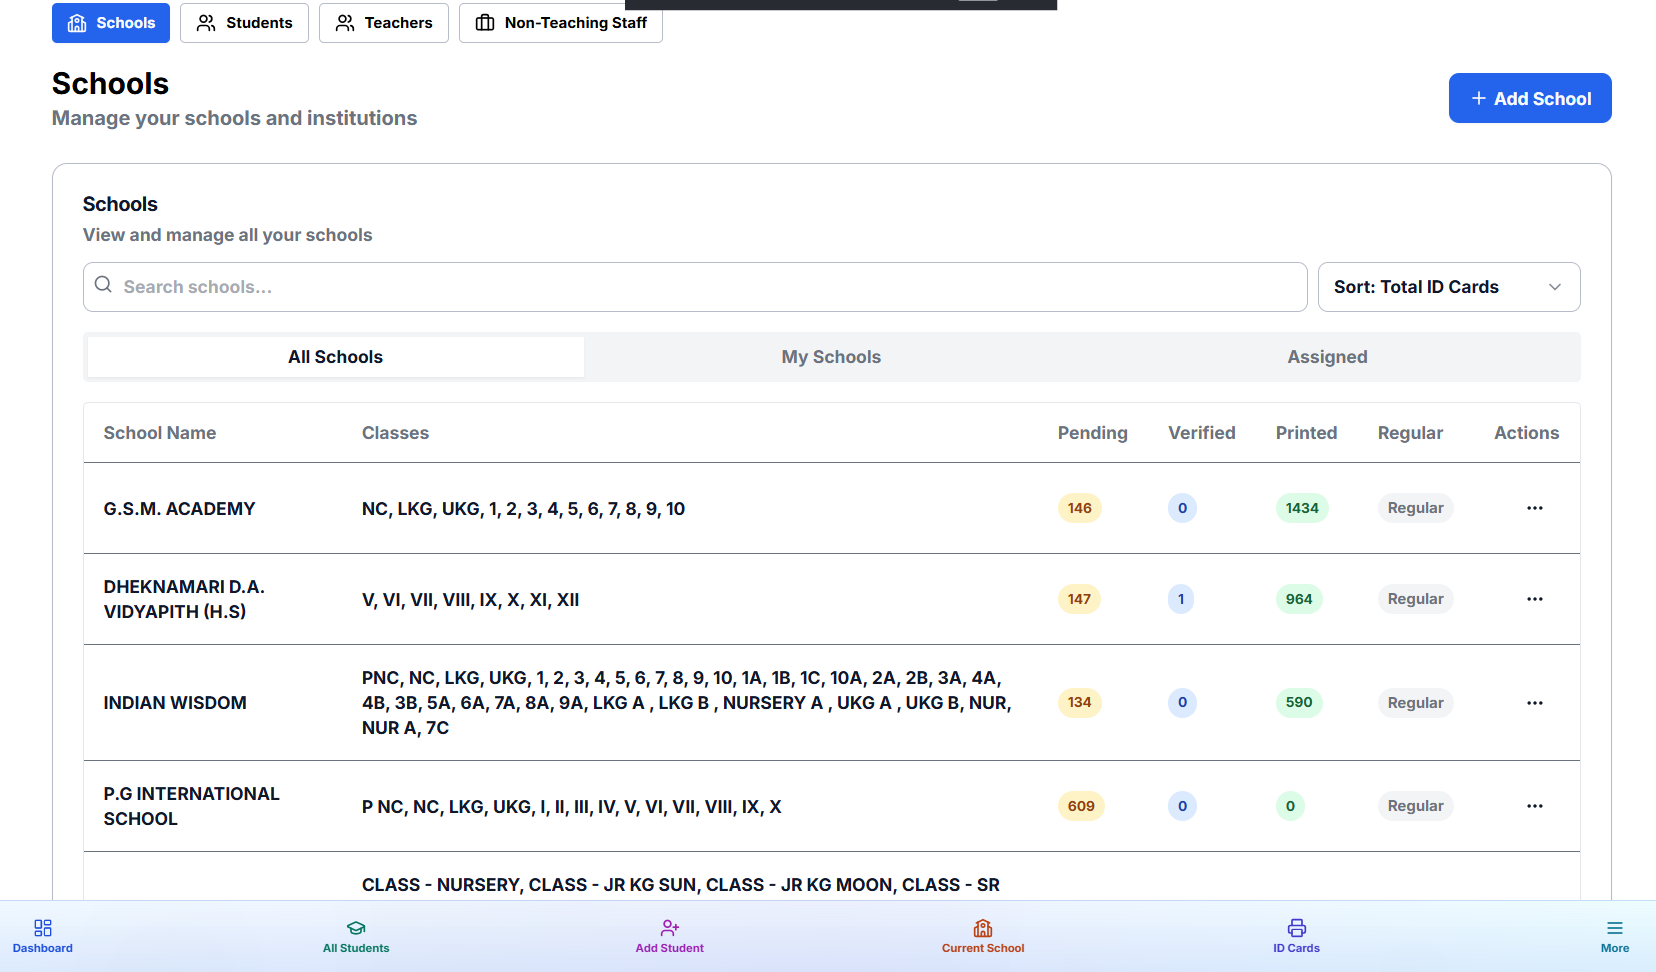Click the chevron of the sort dropdown
This screenshot has width=1656, height=972.
(1555, 287)
